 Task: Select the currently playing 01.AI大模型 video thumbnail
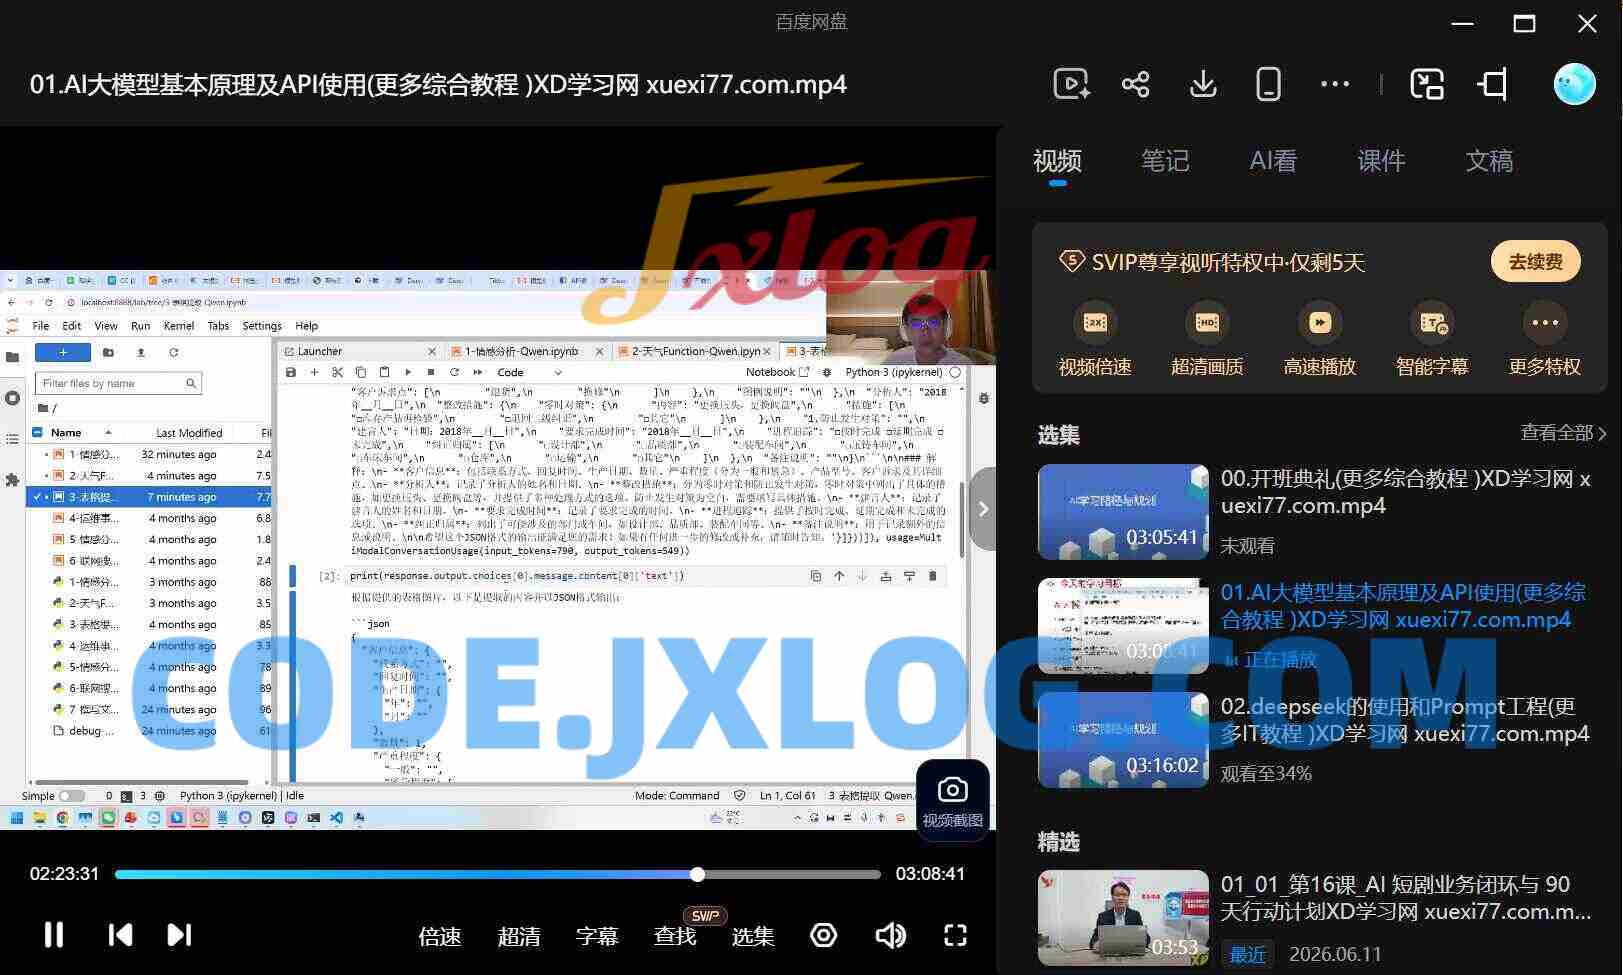point(1123,626)
